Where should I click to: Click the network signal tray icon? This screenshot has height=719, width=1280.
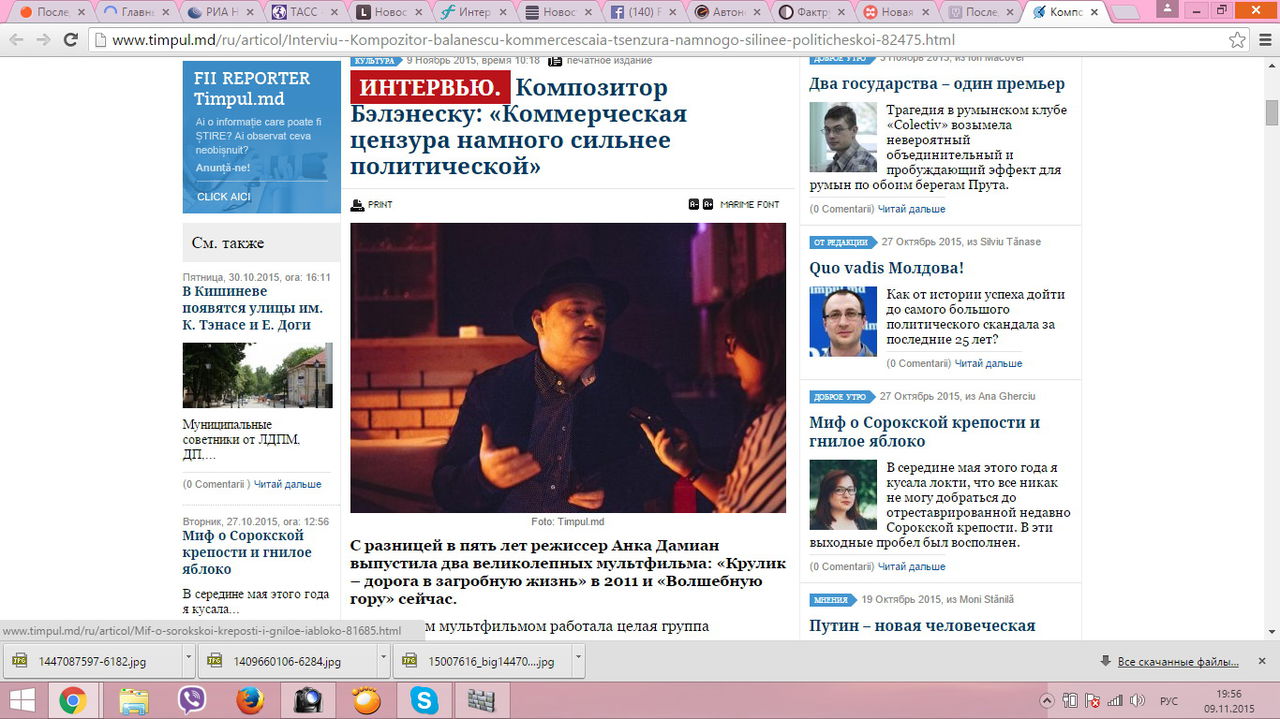(x=1114, y=700)
